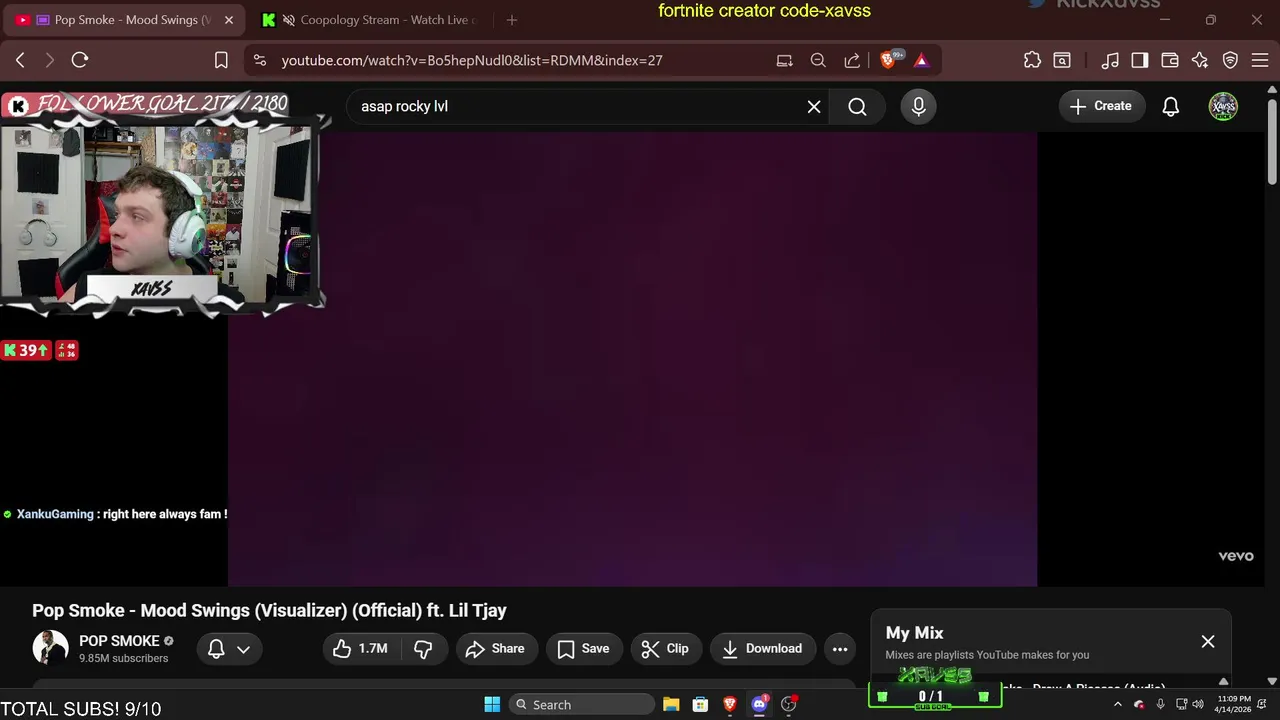Click the video player area
This screenshot has height=720, width=1280.
[632, 360]
